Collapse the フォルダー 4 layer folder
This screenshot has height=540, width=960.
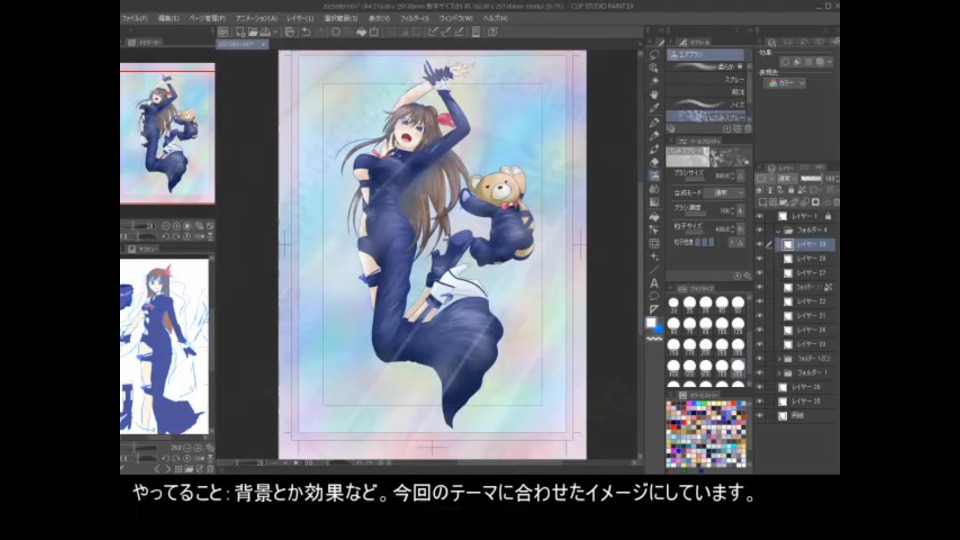coord(779,230)
